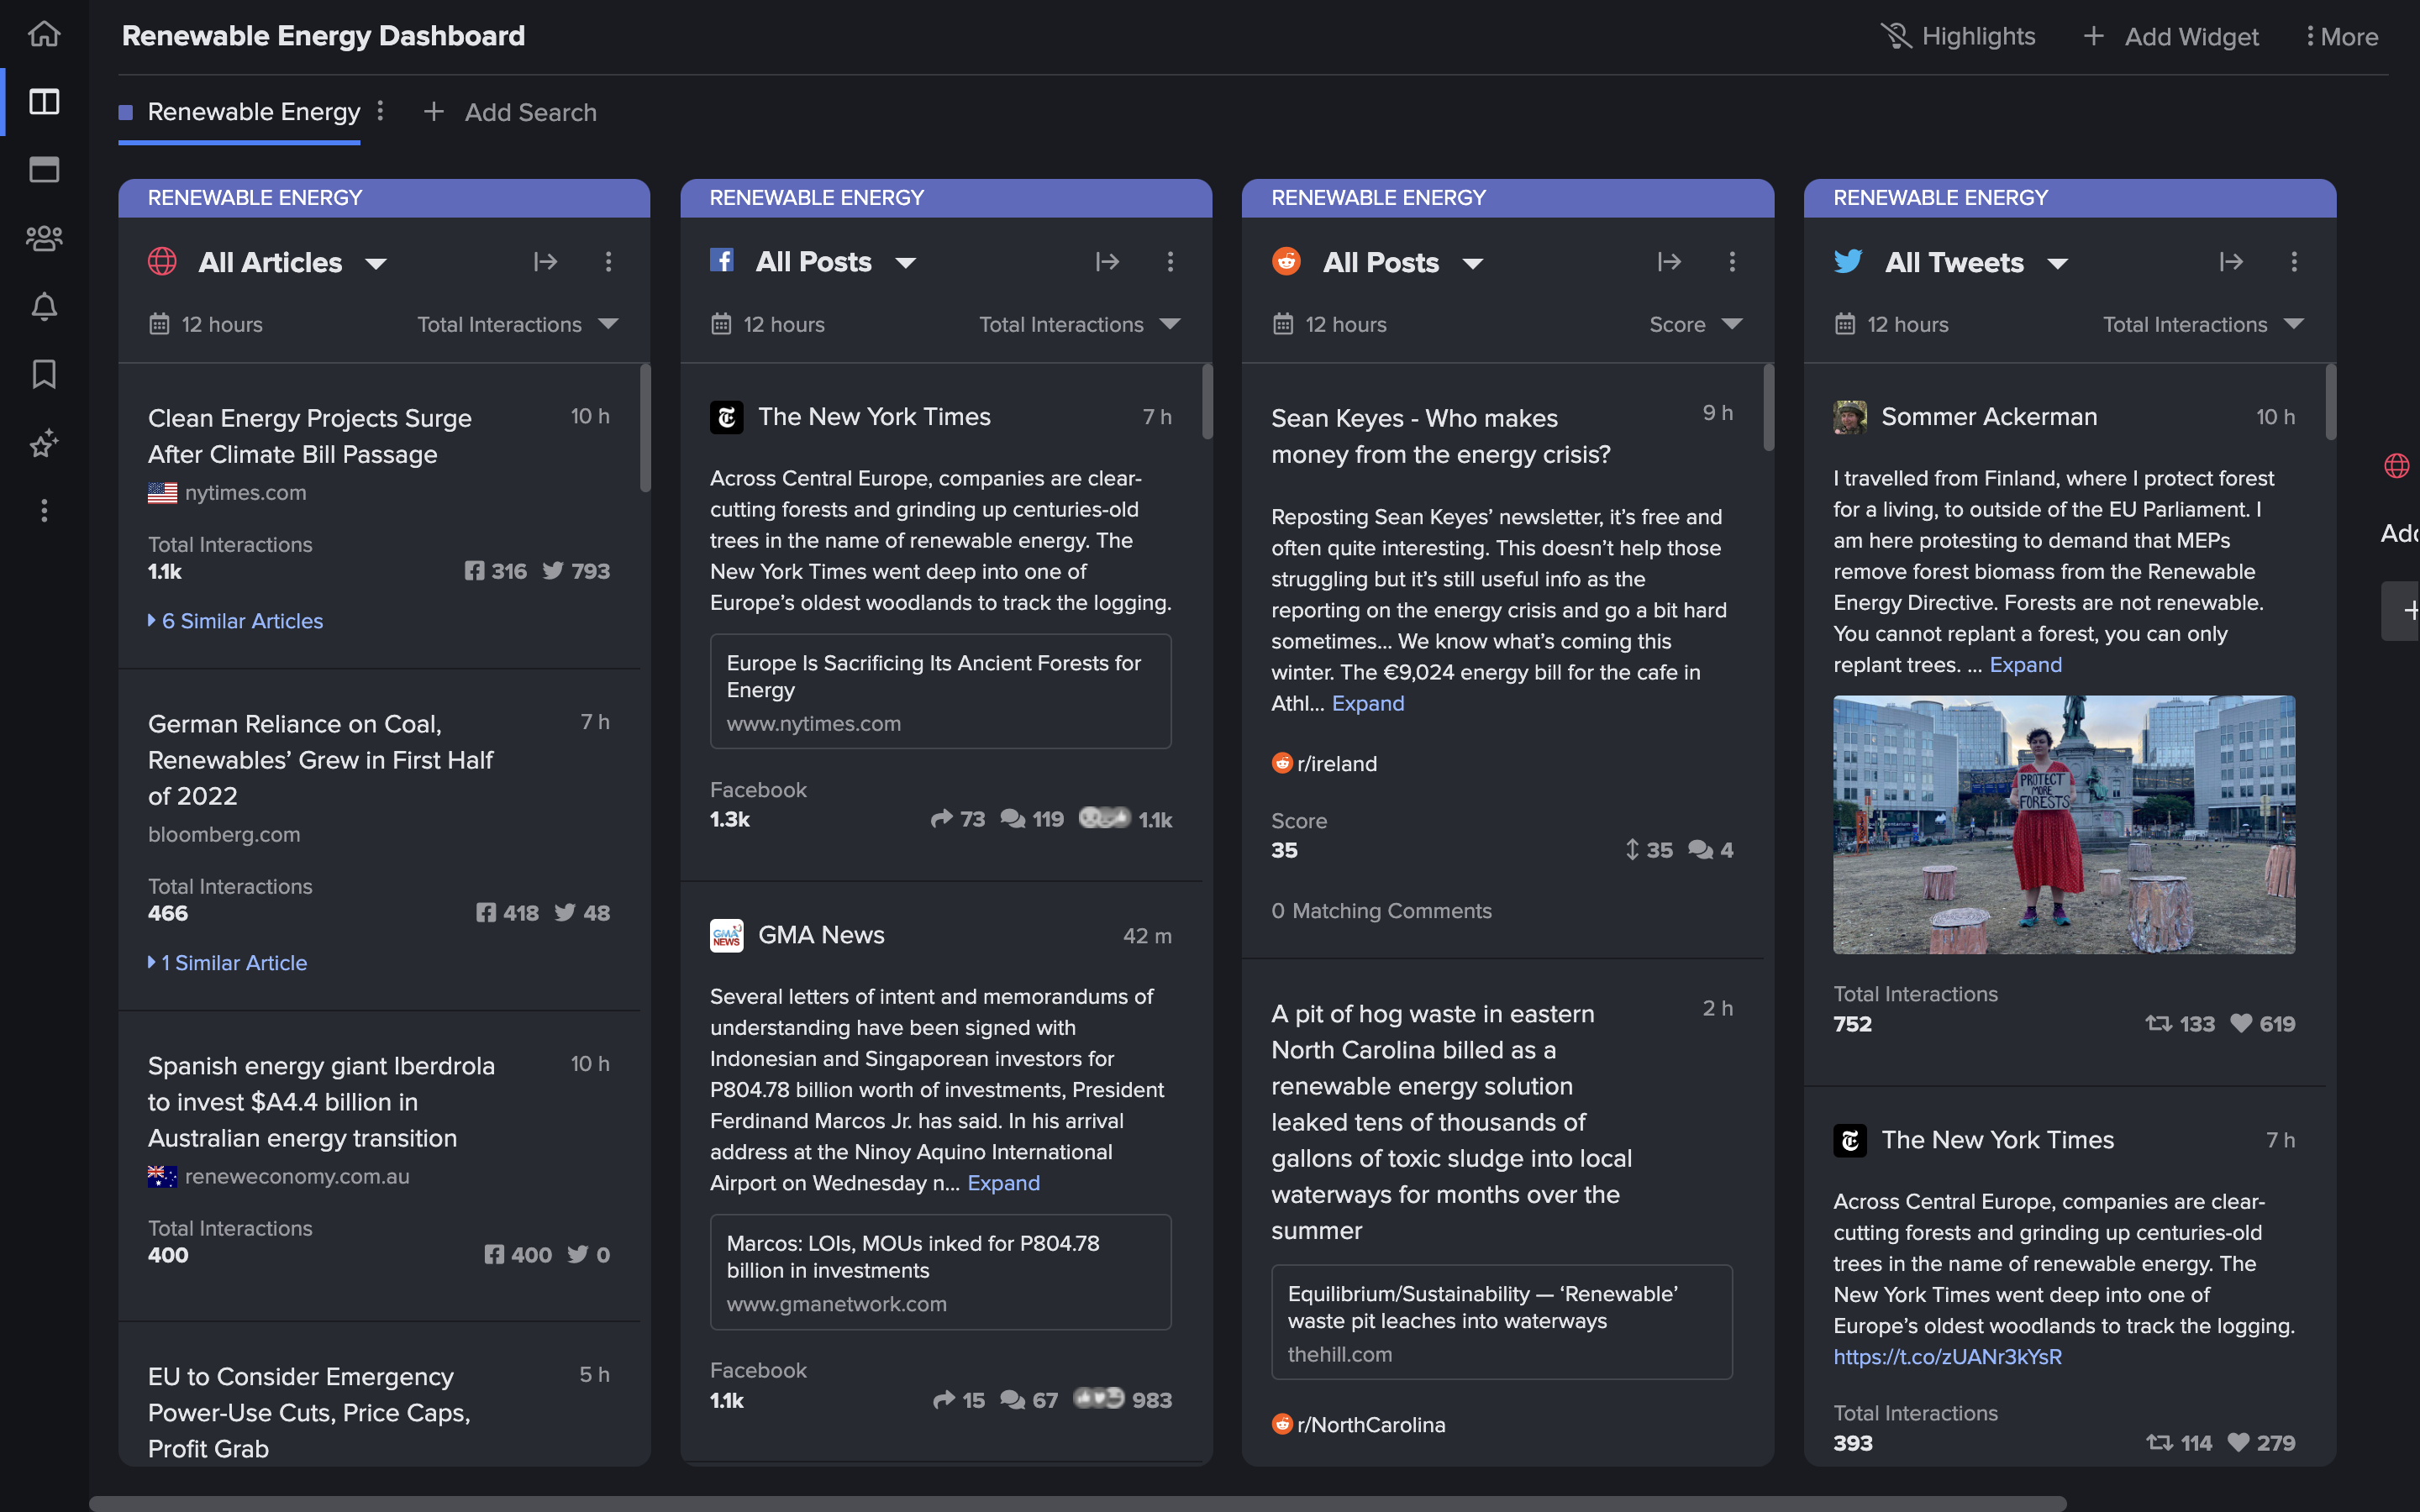
Task: Click the Renewable Energy tab options dots
Action: pyautogui.click(x=380, y=111)
